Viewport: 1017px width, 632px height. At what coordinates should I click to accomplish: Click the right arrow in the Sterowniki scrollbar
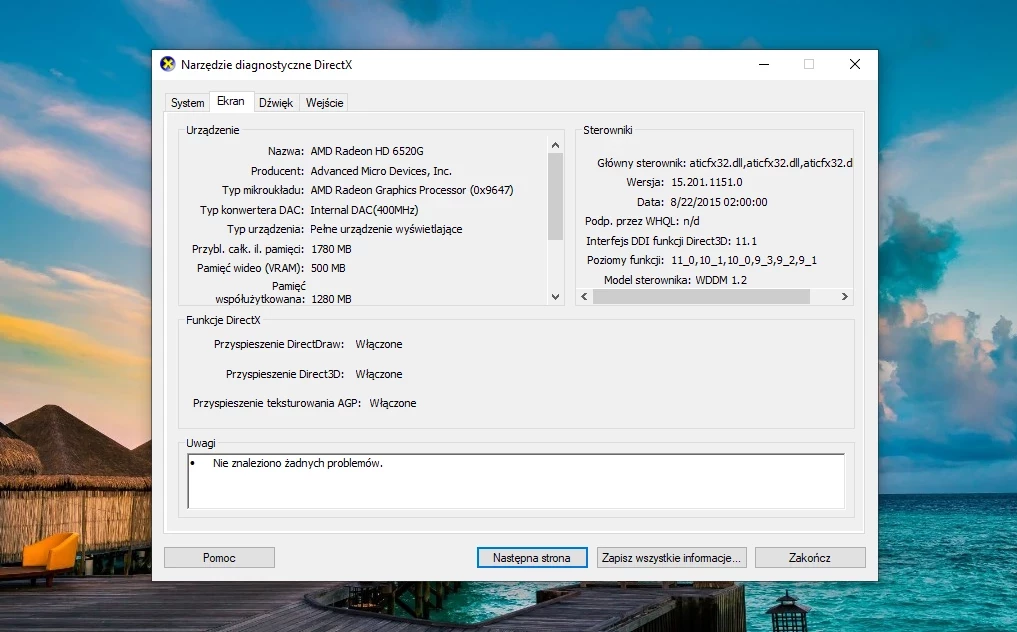point(844,297)
